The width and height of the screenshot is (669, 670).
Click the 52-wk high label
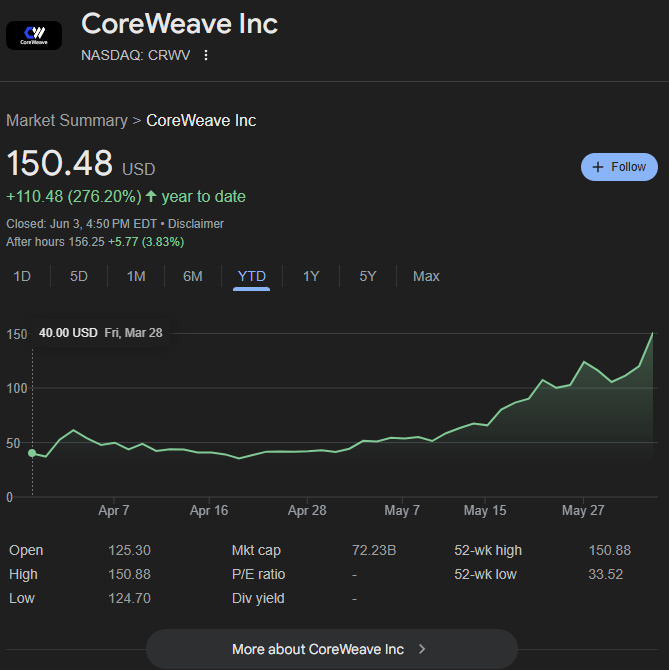pyautogui.click(x=488, y=550)
